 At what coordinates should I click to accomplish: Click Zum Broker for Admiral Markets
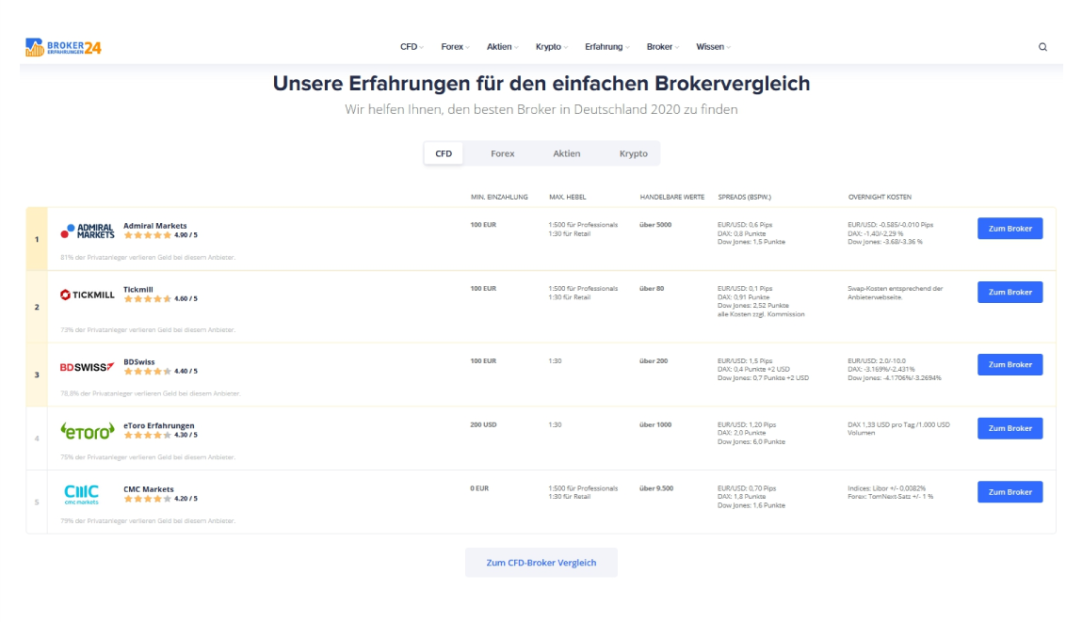pyautogui.click(x=1010, y=229)
